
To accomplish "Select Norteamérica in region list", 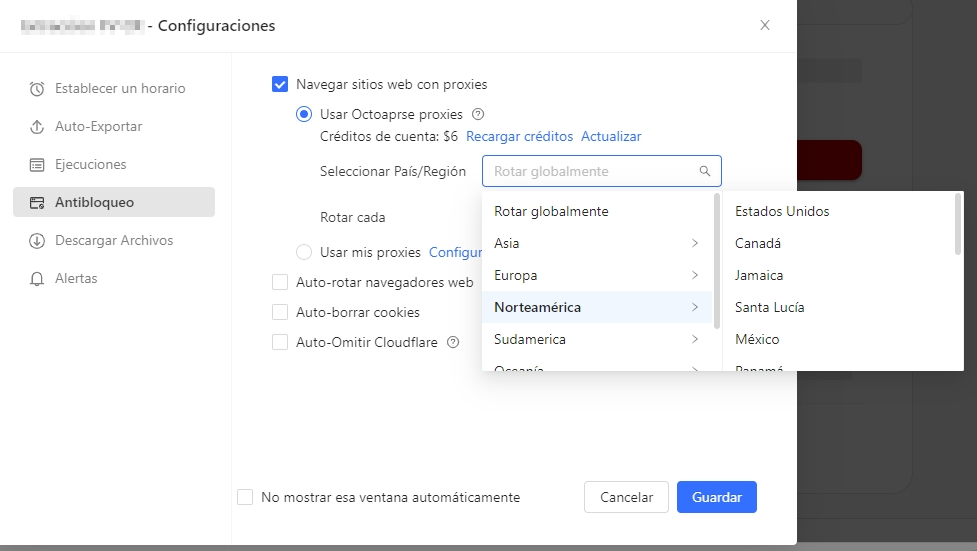I will coord(597,307).
